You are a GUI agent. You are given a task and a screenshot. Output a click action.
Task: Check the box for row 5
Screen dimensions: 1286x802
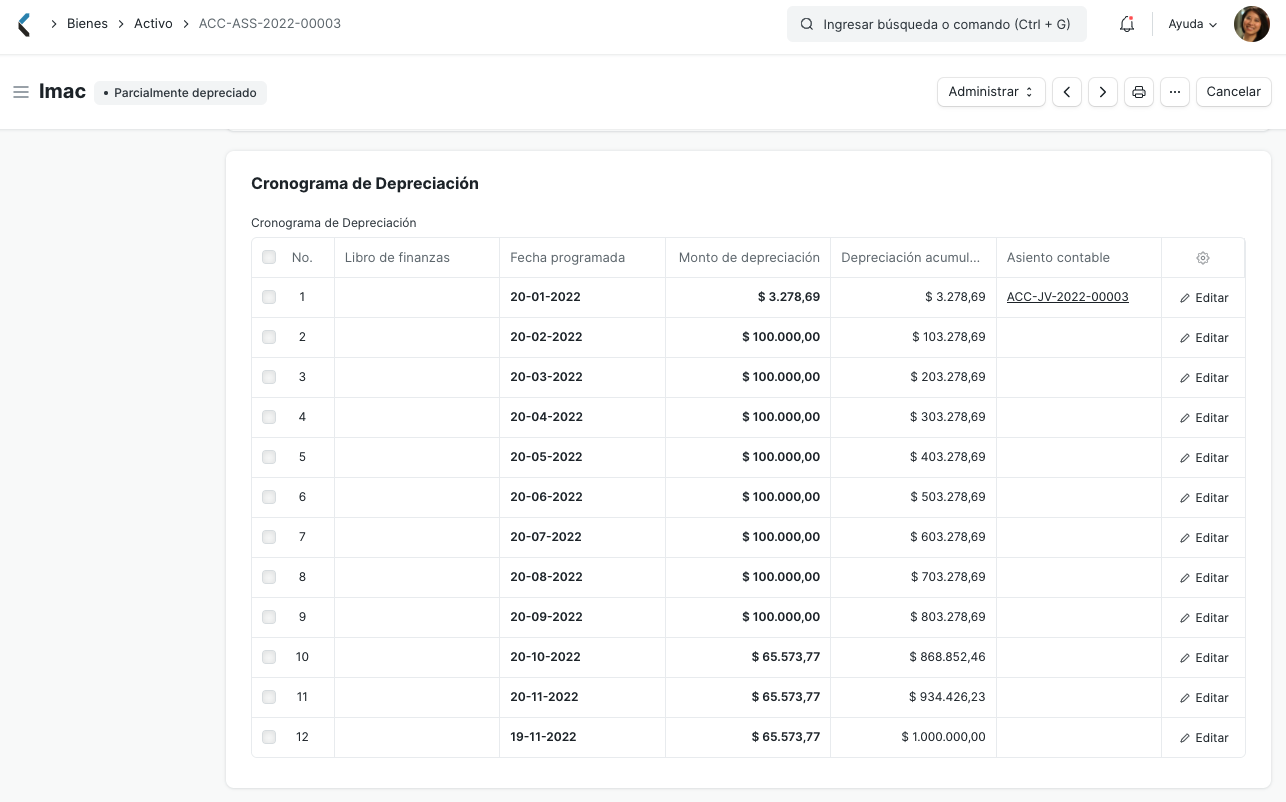click(x=269, y=457)
